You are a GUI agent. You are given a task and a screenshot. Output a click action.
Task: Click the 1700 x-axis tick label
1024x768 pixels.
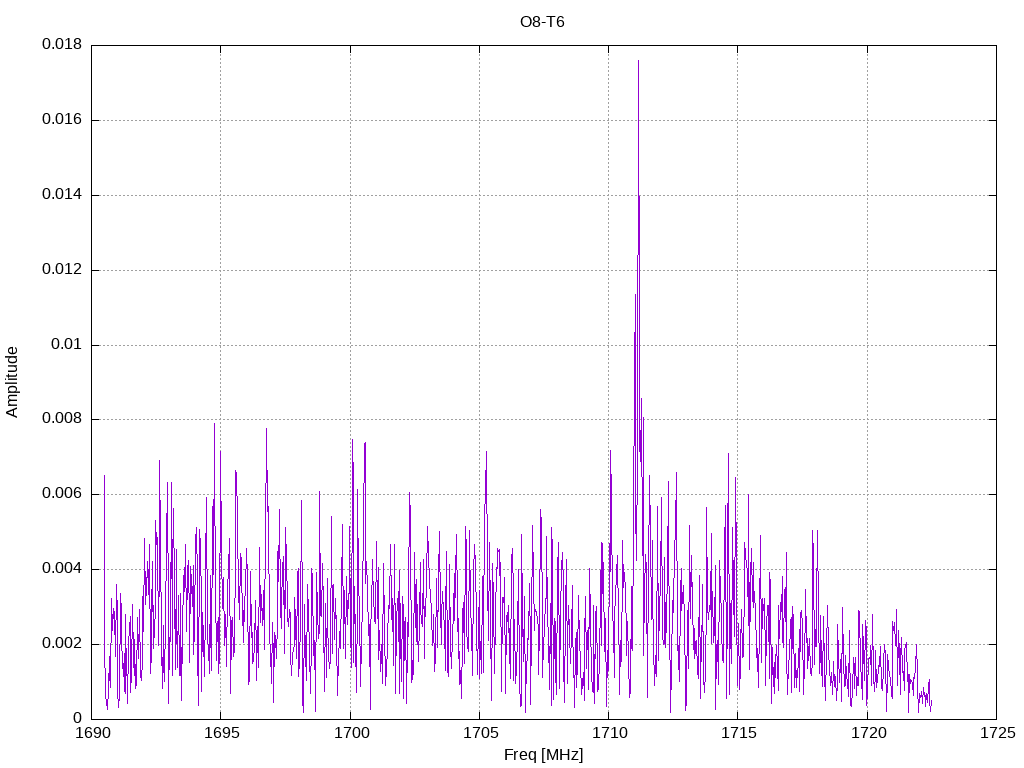click(351, 733)
